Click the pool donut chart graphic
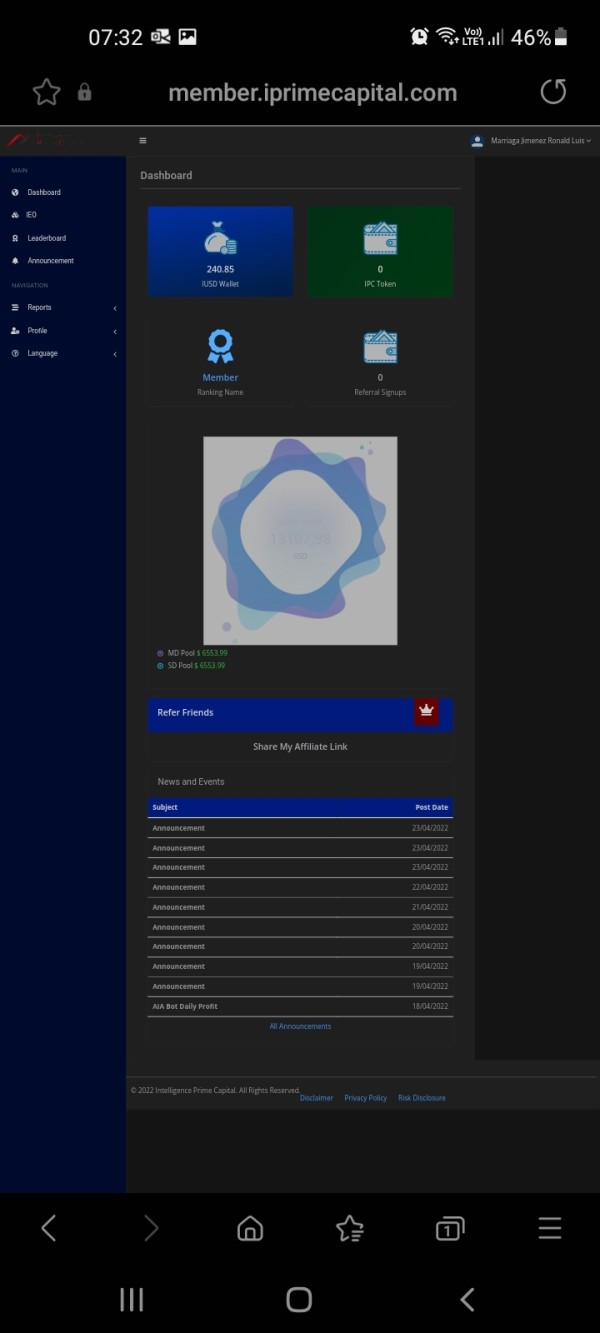Screen dimensions: 600x1333 tap(300, 540)
